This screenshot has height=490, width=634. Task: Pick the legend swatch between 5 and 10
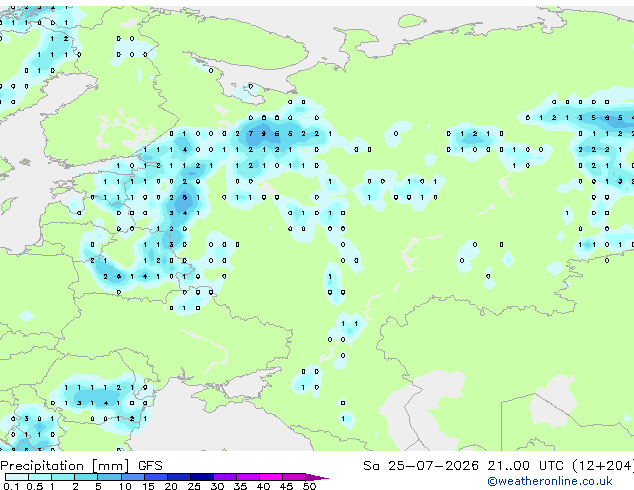tap(109, 477)
